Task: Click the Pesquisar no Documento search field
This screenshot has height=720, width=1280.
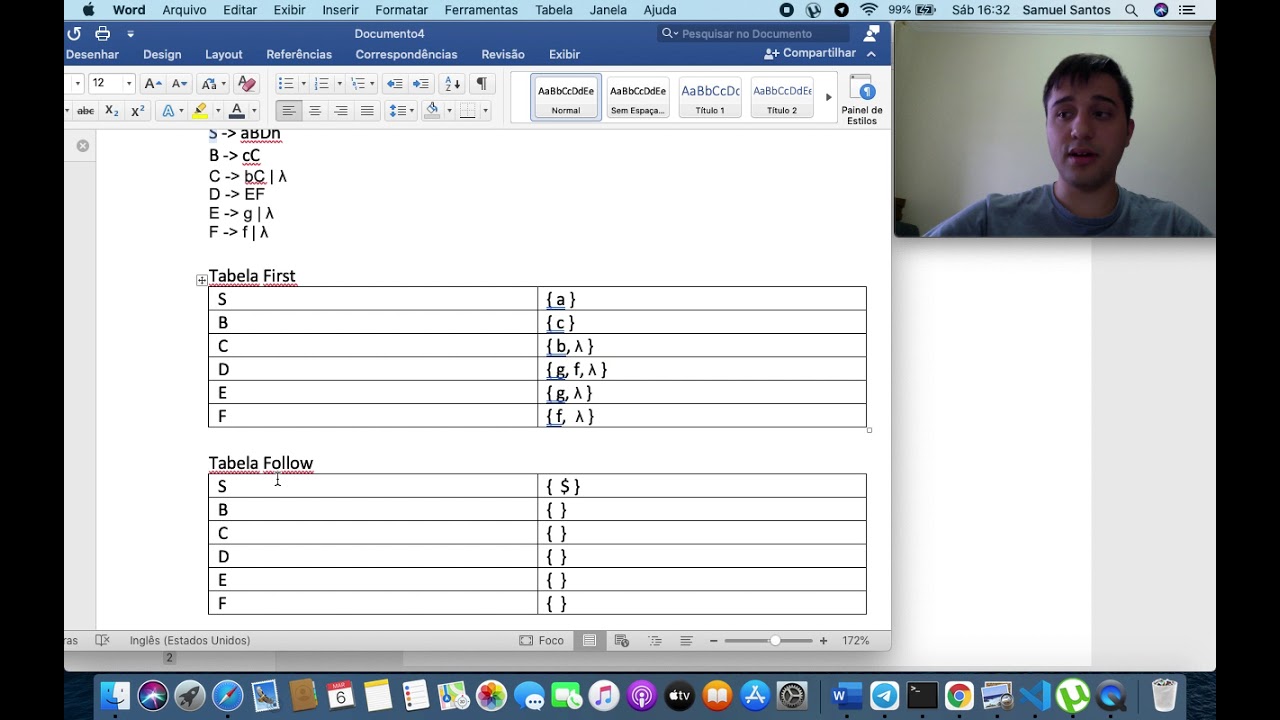Action: [x=754, y=33]
